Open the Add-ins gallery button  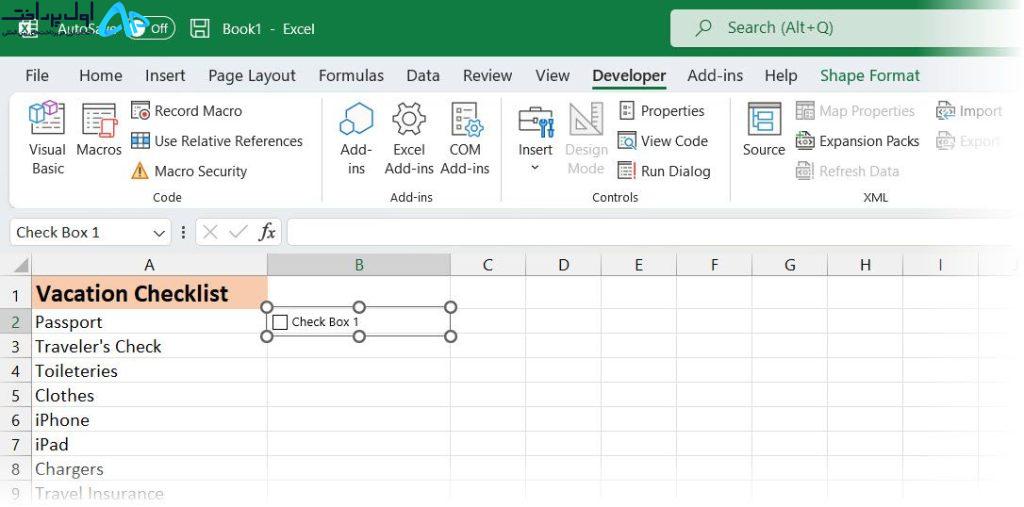click(x=356, y=138)
